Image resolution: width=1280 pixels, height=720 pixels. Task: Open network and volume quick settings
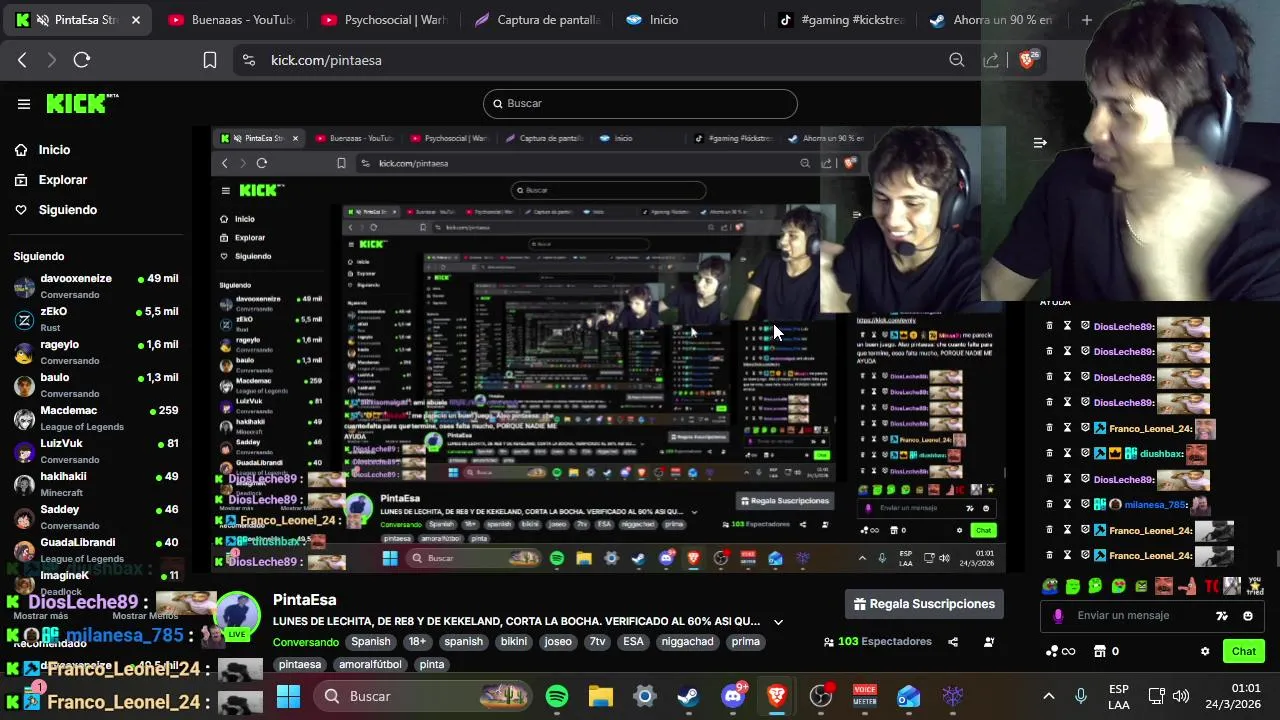tap(1168, 696)
